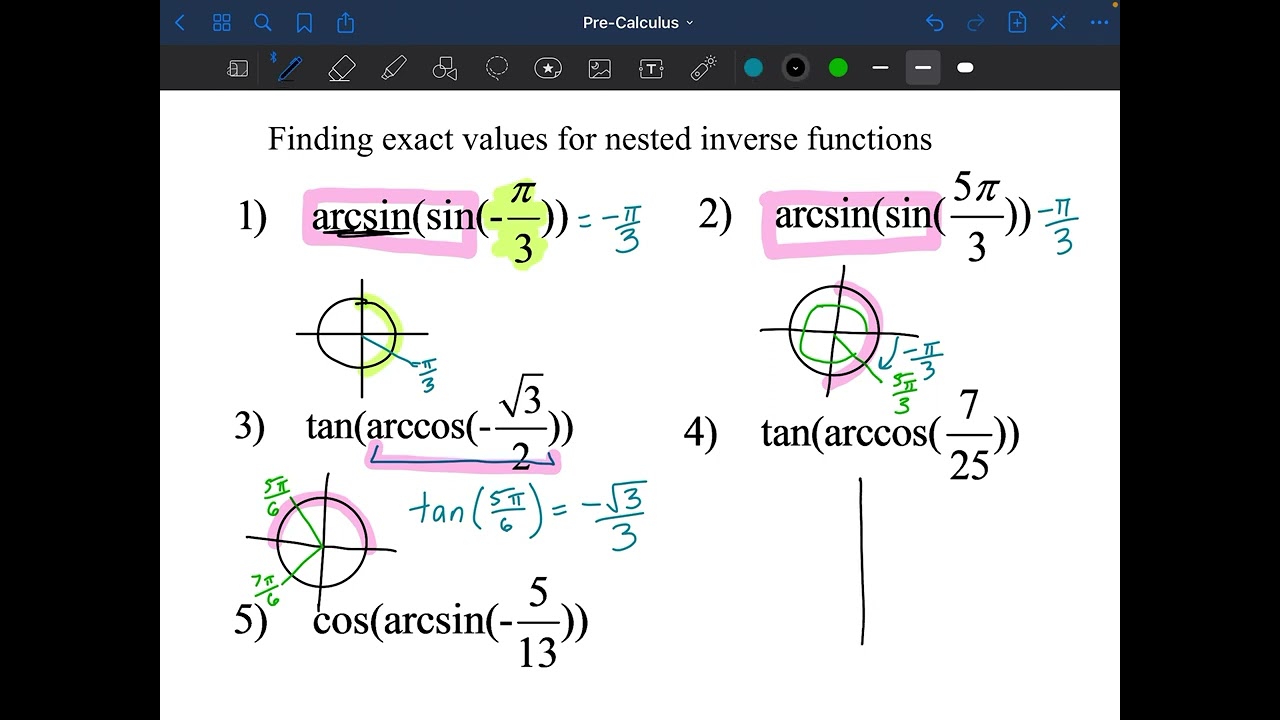Select the Image insert tool

600,68
